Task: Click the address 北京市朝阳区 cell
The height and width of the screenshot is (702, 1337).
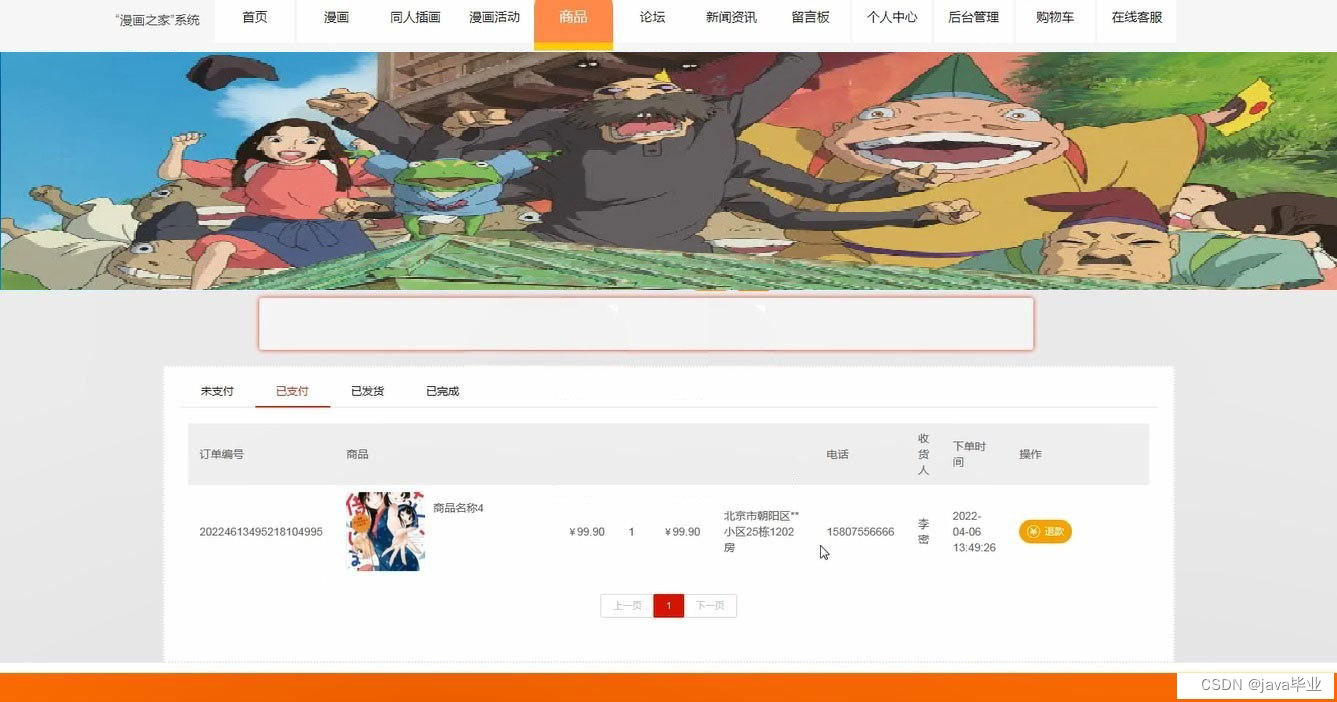Action: pos(761,532)
